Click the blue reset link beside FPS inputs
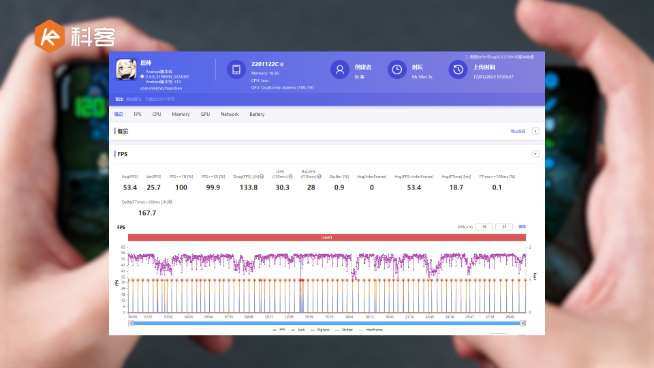The height and width of the screenshot is (368, 654). (522, 227)
